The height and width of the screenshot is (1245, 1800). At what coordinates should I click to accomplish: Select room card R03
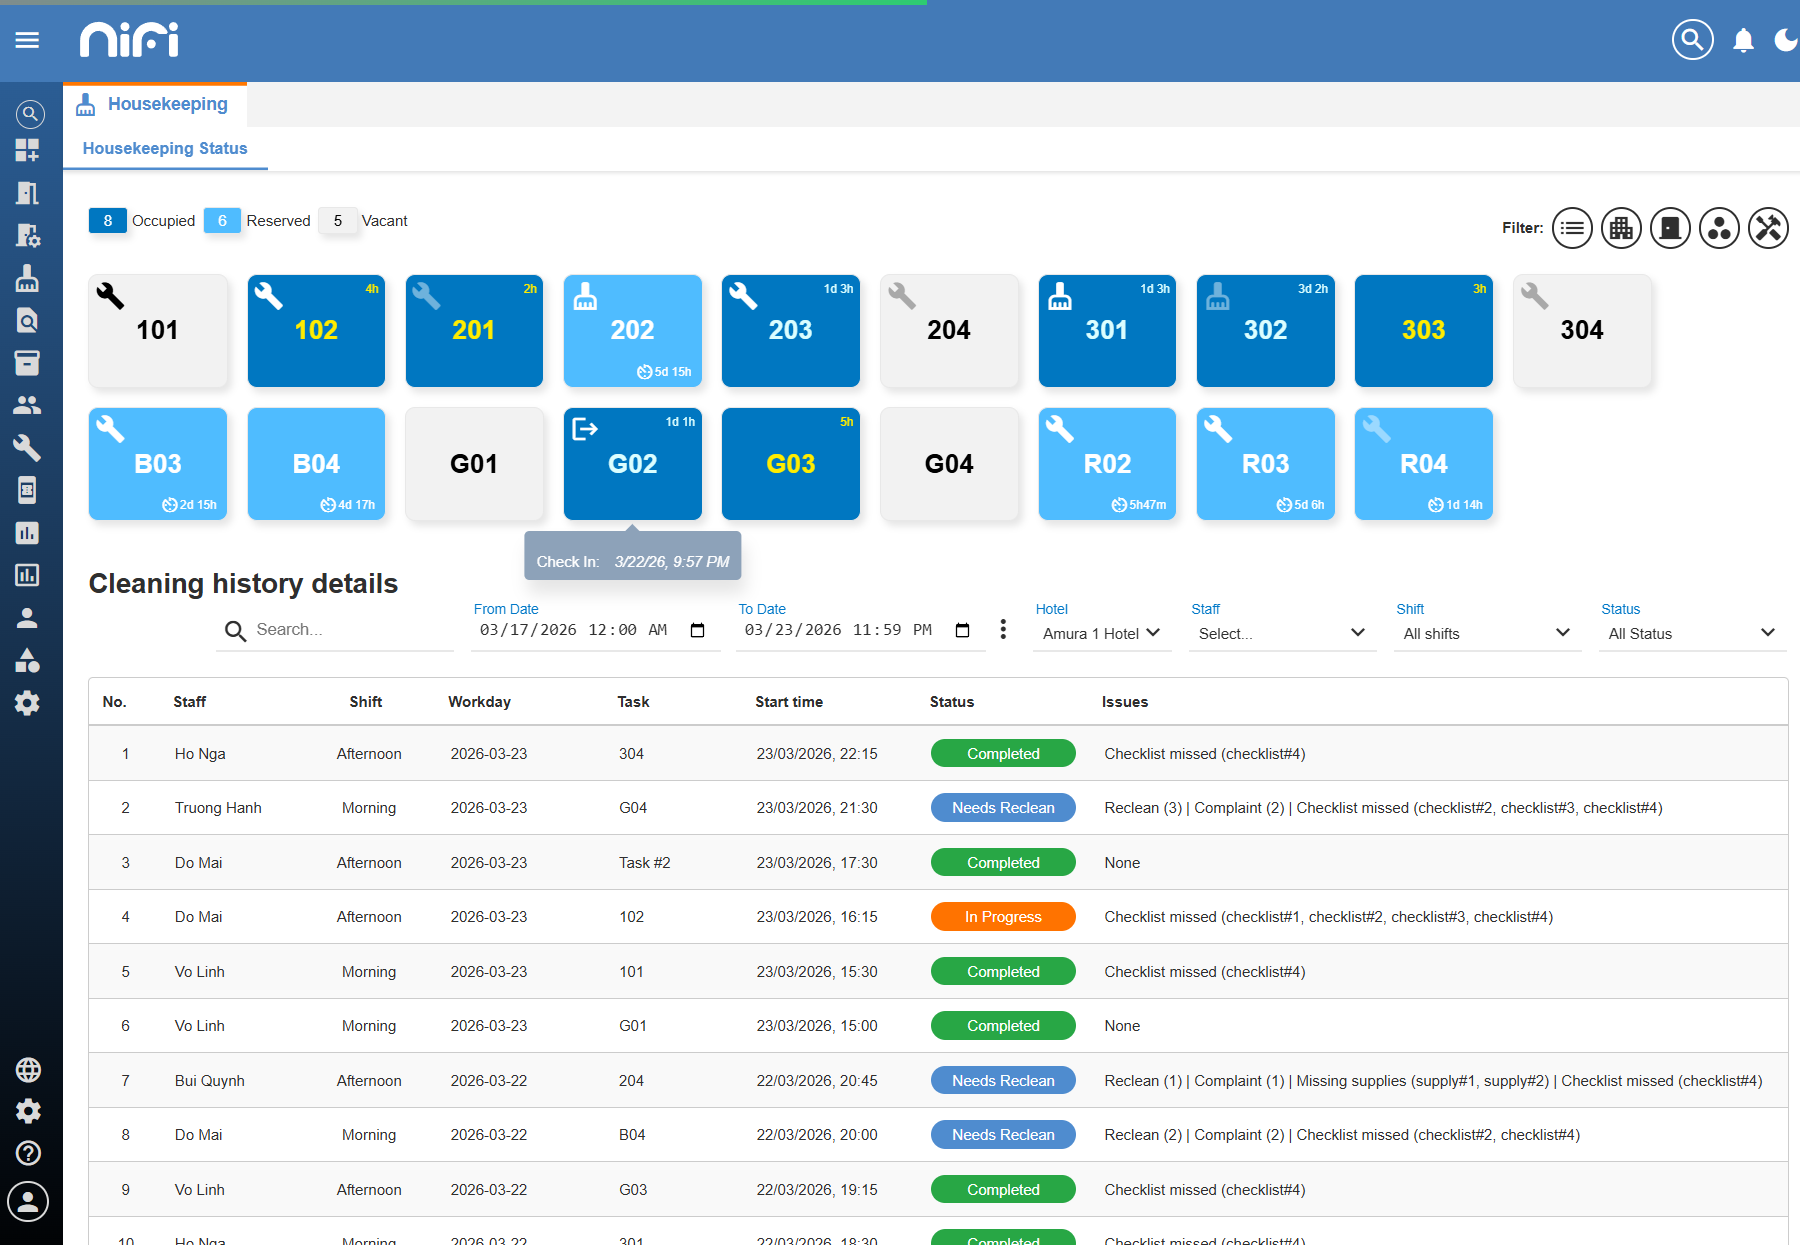pos(1265,464)
